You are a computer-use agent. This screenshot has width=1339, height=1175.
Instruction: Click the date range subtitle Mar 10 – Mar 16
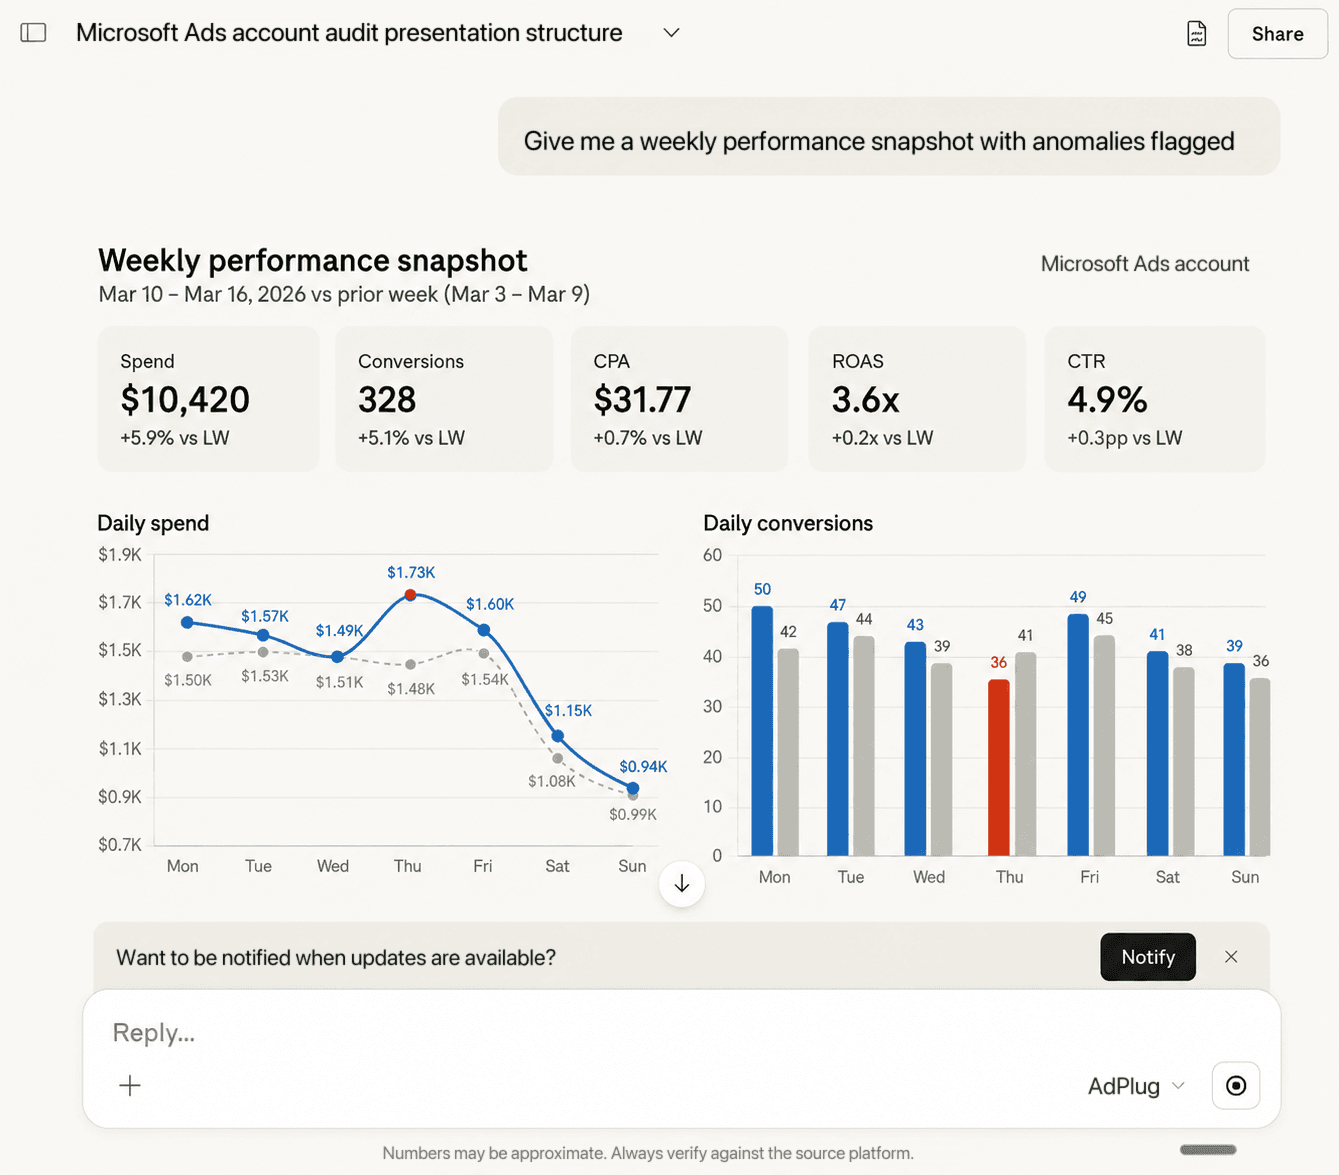[x=344, y=294]
